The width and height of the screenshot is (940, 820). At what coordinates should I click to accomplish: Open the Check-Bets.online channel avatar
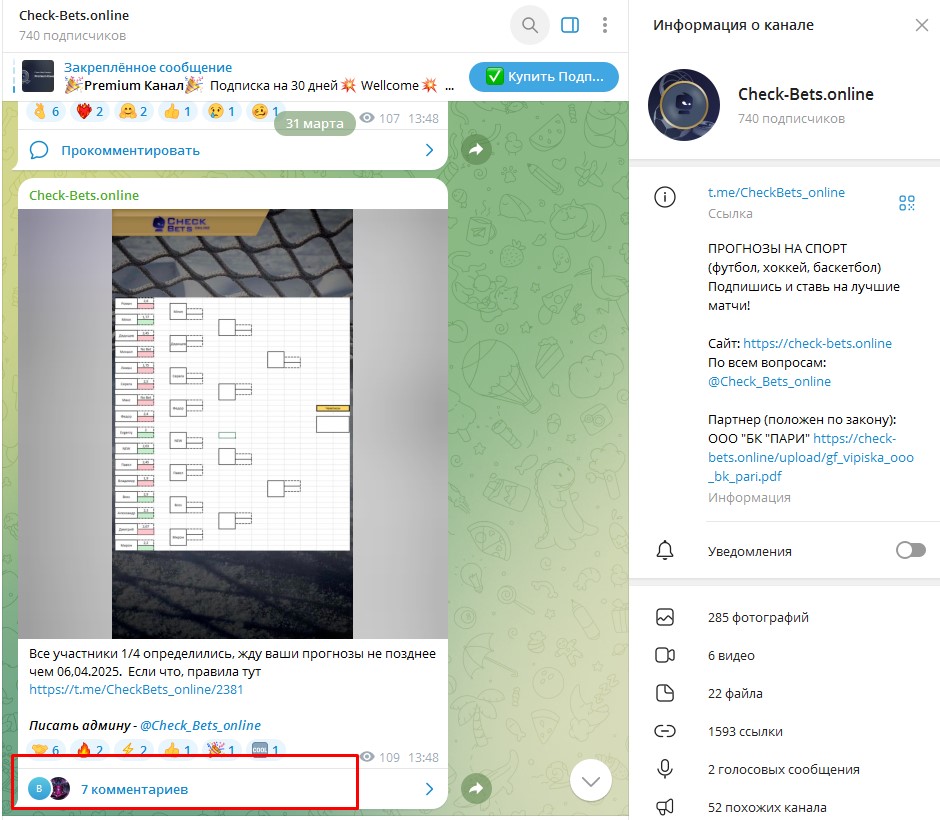pos(683,105)
